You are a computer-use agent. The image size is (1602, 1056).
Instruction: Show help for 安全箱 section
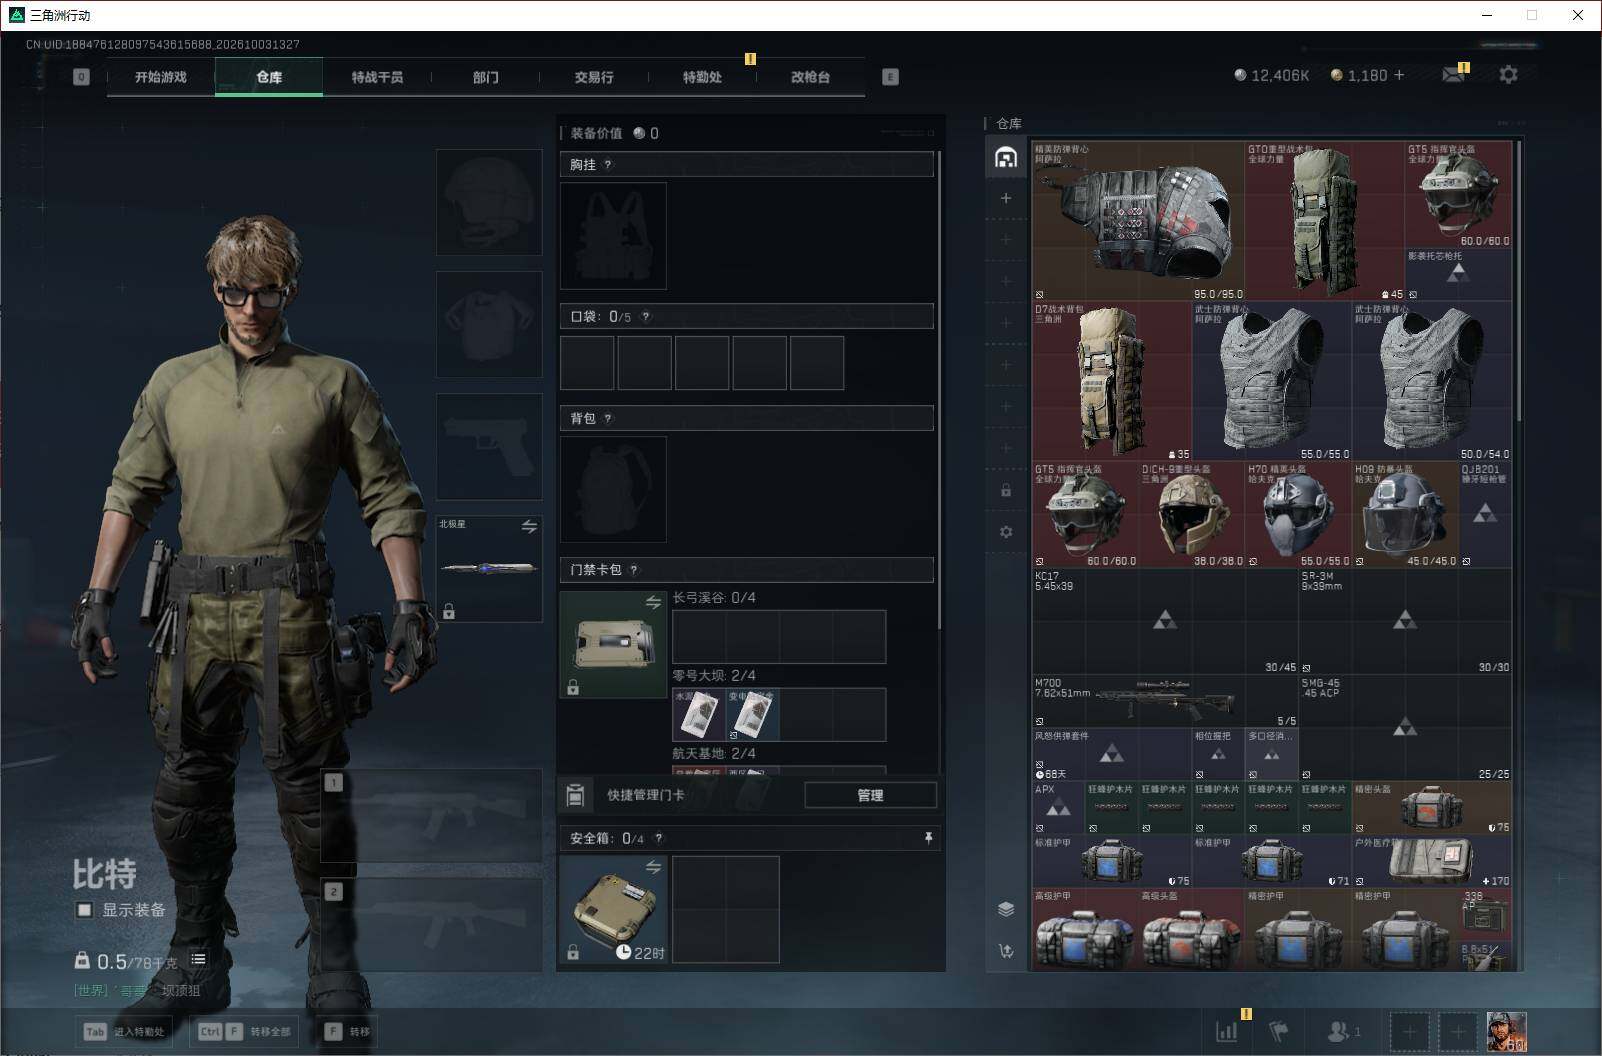click(658, 839)
